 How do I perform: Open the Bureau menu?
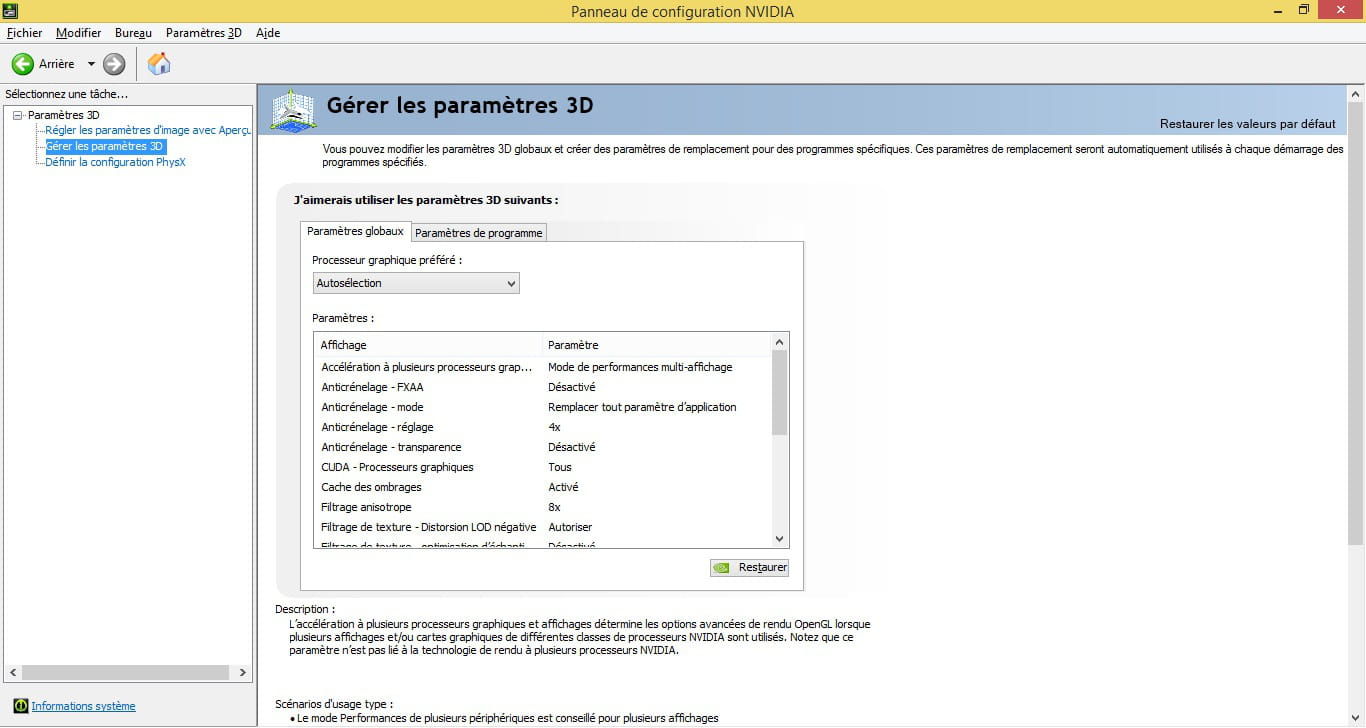[x=133, y=33]
